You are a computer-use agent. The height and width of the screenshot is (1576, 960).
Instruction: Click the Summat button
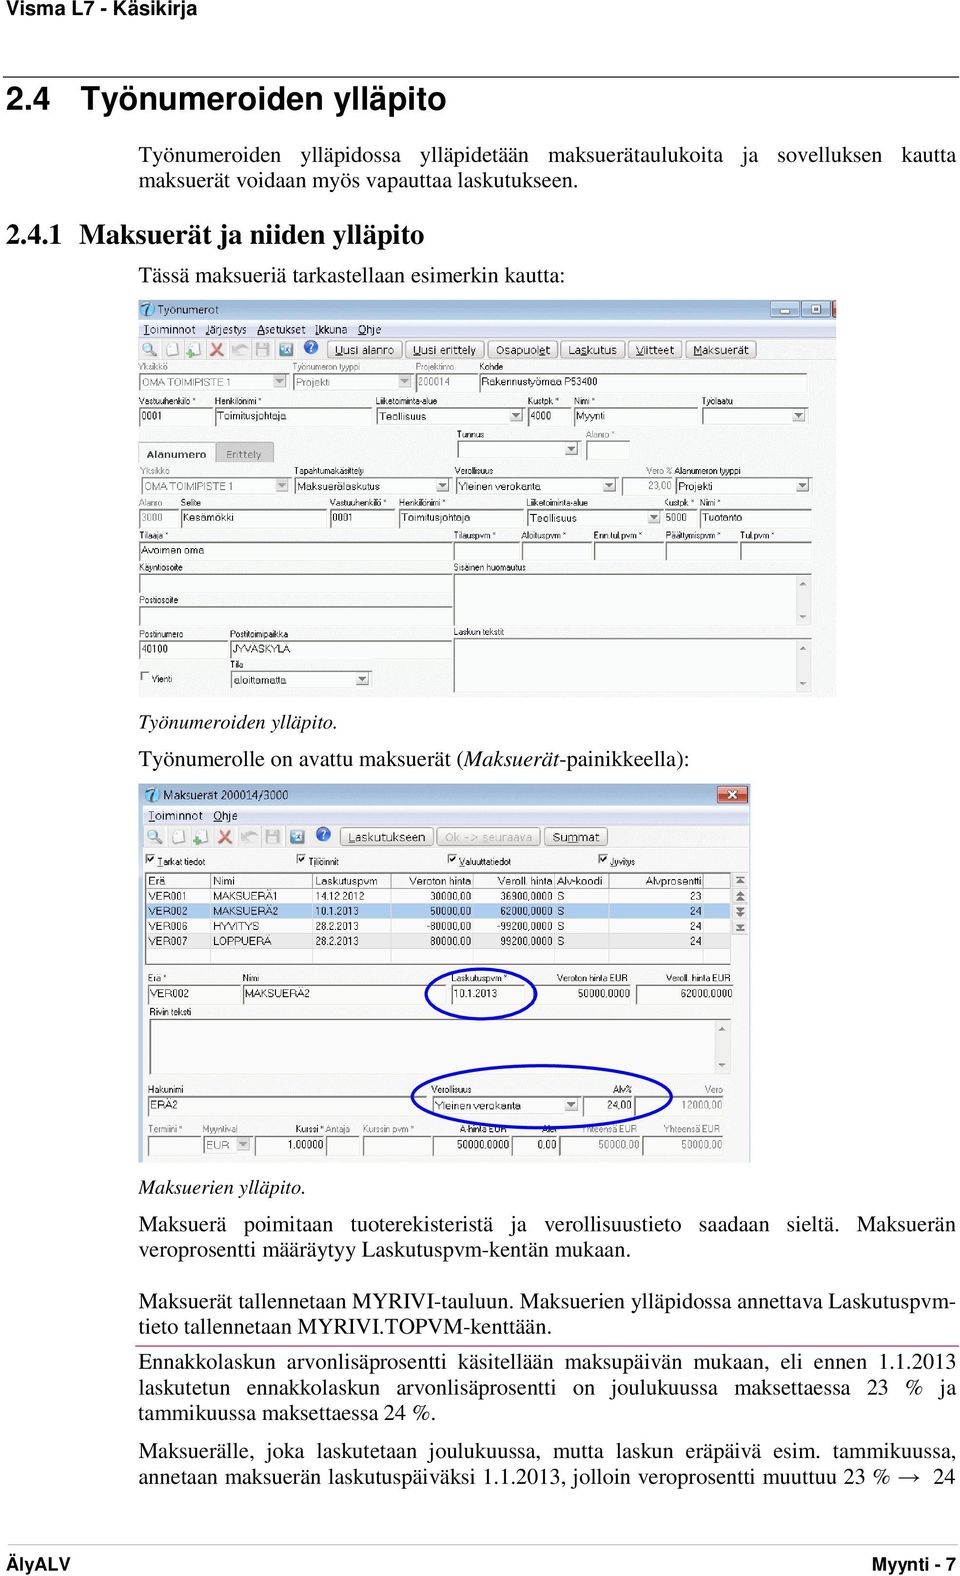pos(576,837)
